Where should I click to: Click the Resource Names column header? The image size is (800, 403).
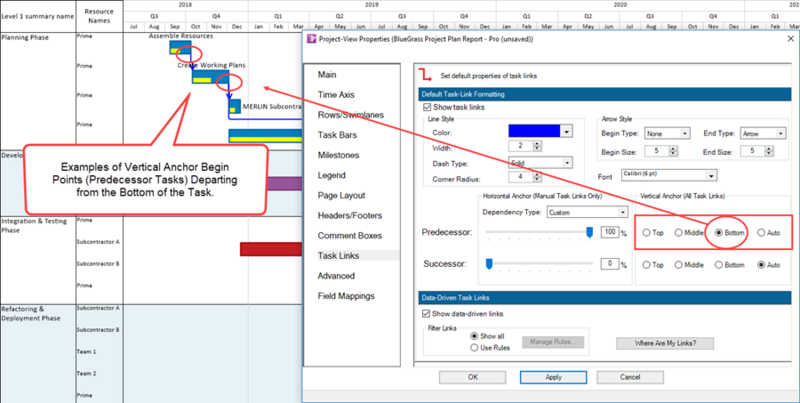pos(99,16)
